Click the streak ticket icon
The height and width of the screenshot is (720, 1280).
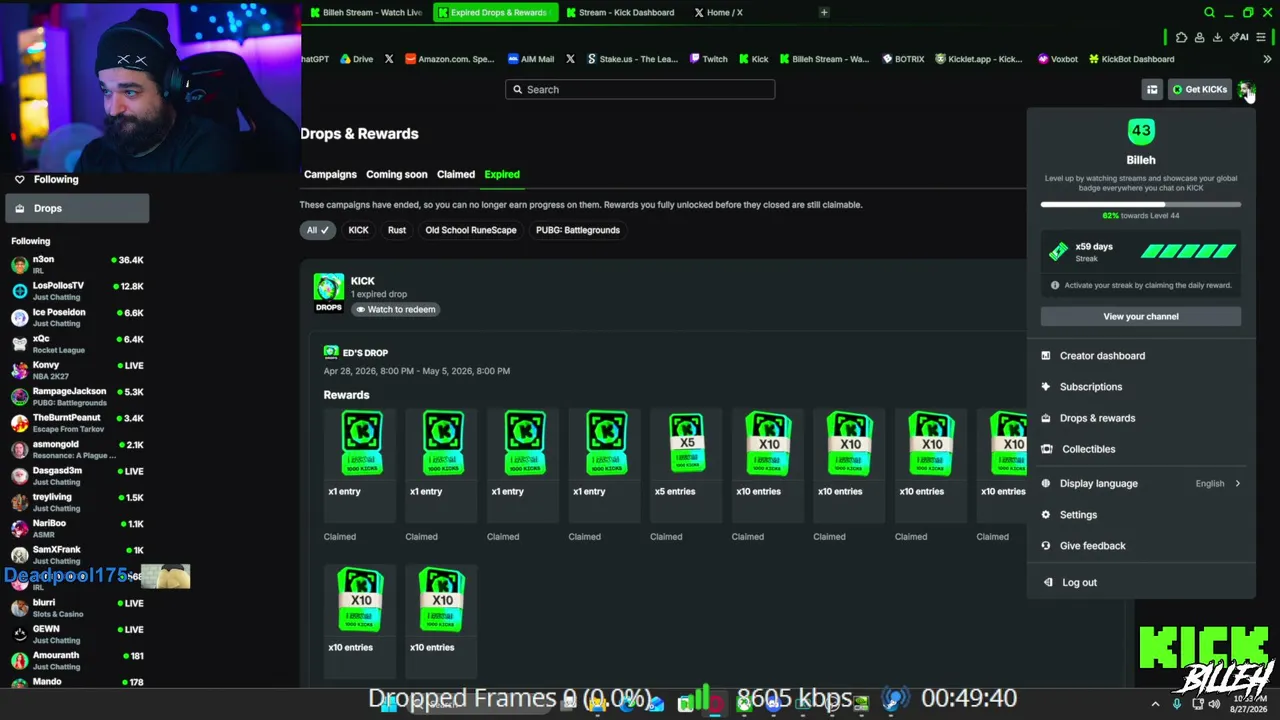click(1058, 252)
